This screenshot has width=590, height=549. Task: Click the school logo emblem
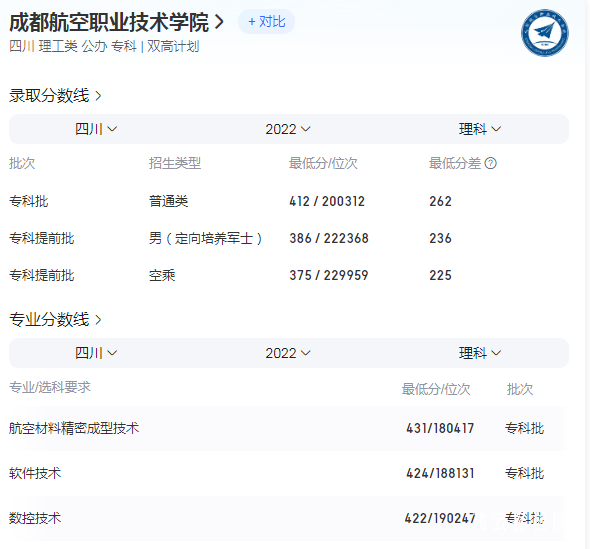[544, 33]
